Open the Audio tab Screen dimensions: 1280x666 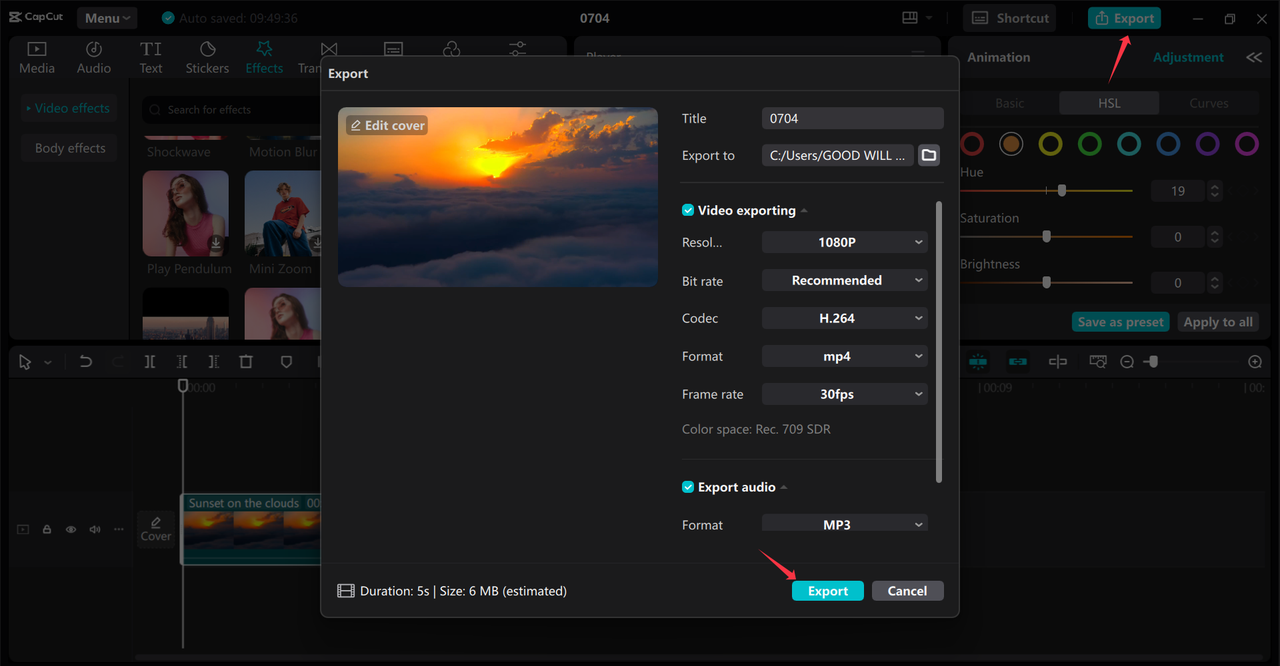pyautogui.click(x=94, y=58)
